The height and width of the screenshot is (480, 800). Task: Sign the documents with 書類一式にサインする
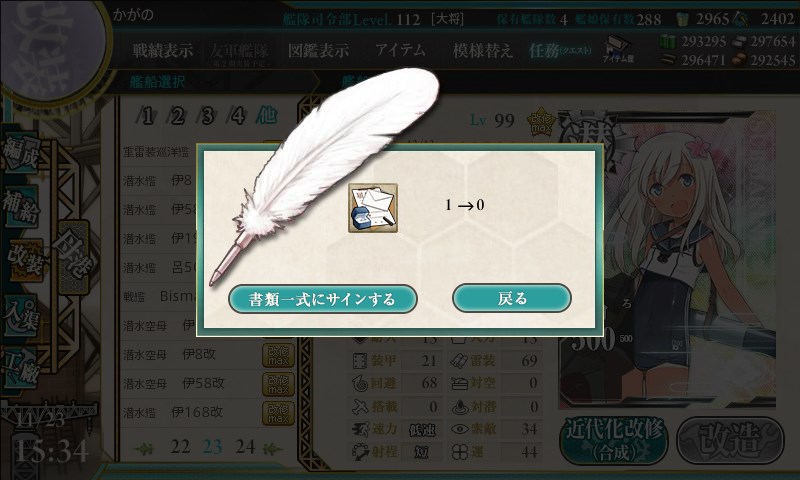coord(322,299)
